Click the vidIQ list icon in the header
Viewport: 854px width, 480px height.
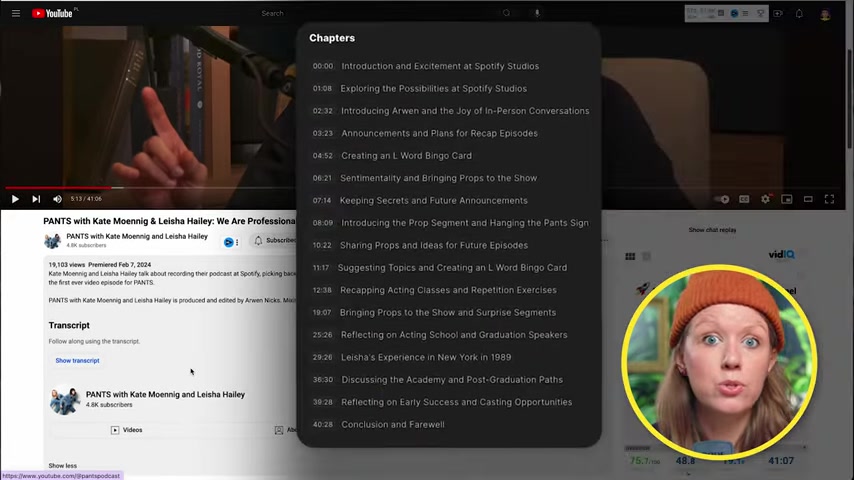coord(746,13)
